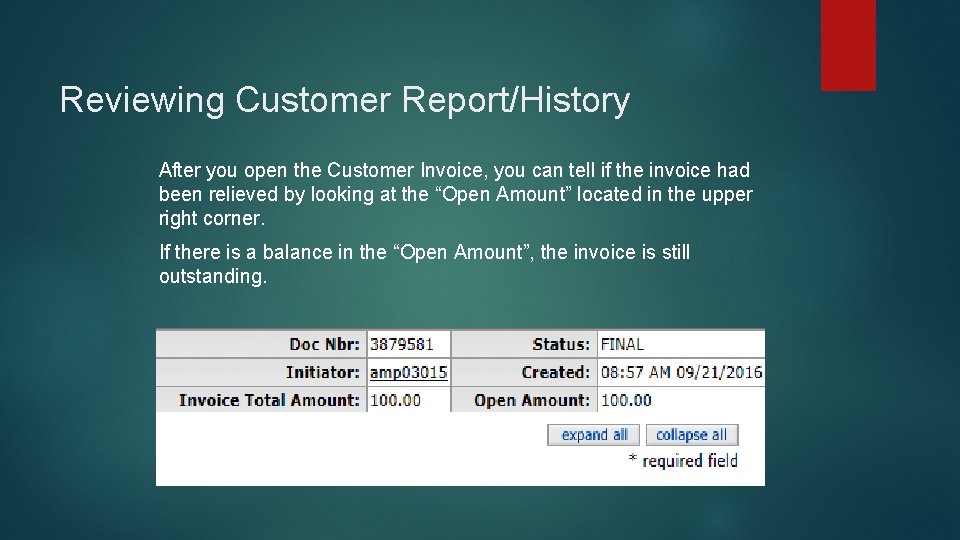This screenshot has height=540, width=960.
Task: Click the "Open Amount:" label
Action: tap(532, 400)
